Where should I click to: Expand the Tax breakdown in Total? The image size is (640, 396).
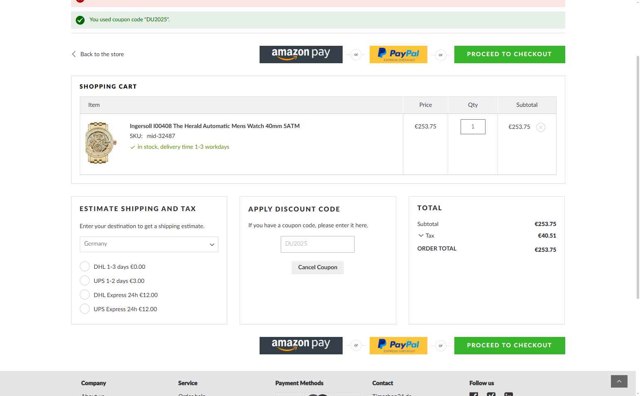(x=421, y=236)
